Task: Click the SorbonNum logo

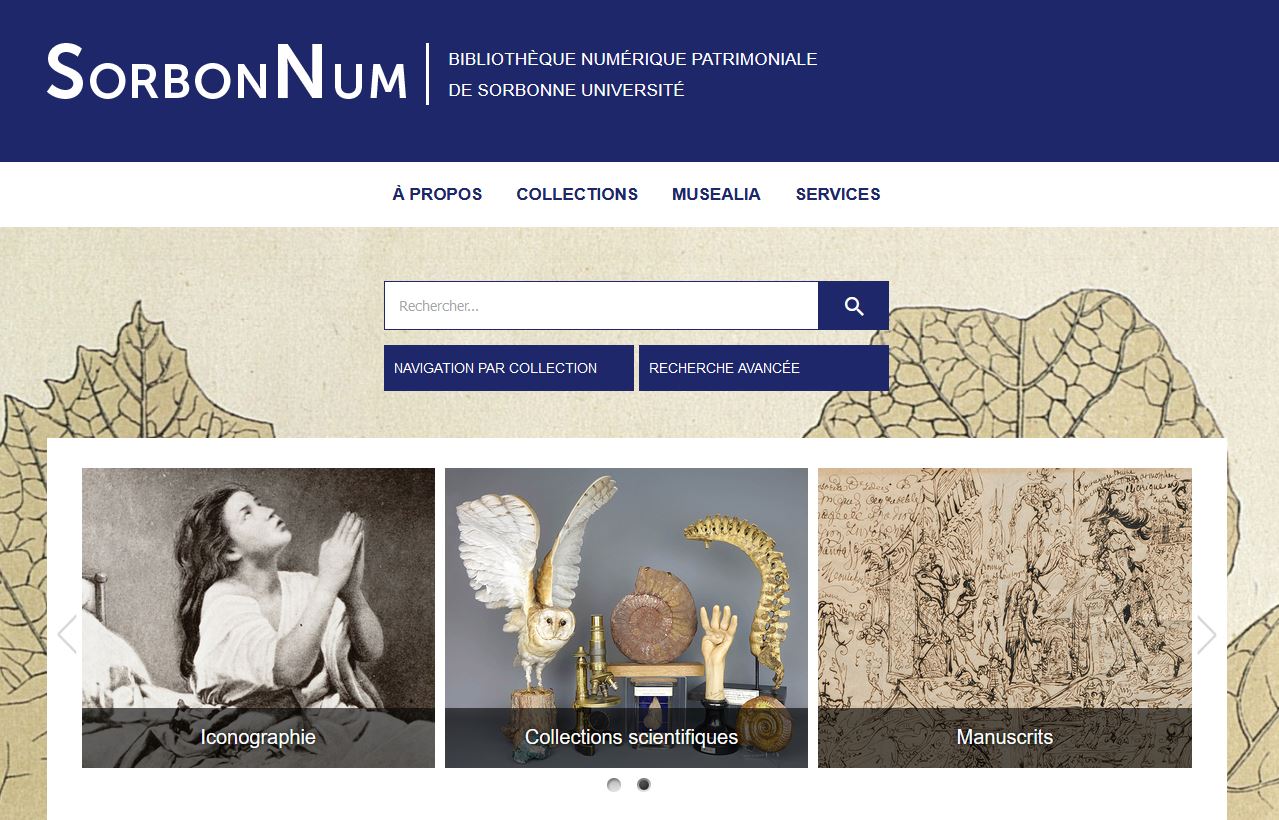Action: (227, 72)
